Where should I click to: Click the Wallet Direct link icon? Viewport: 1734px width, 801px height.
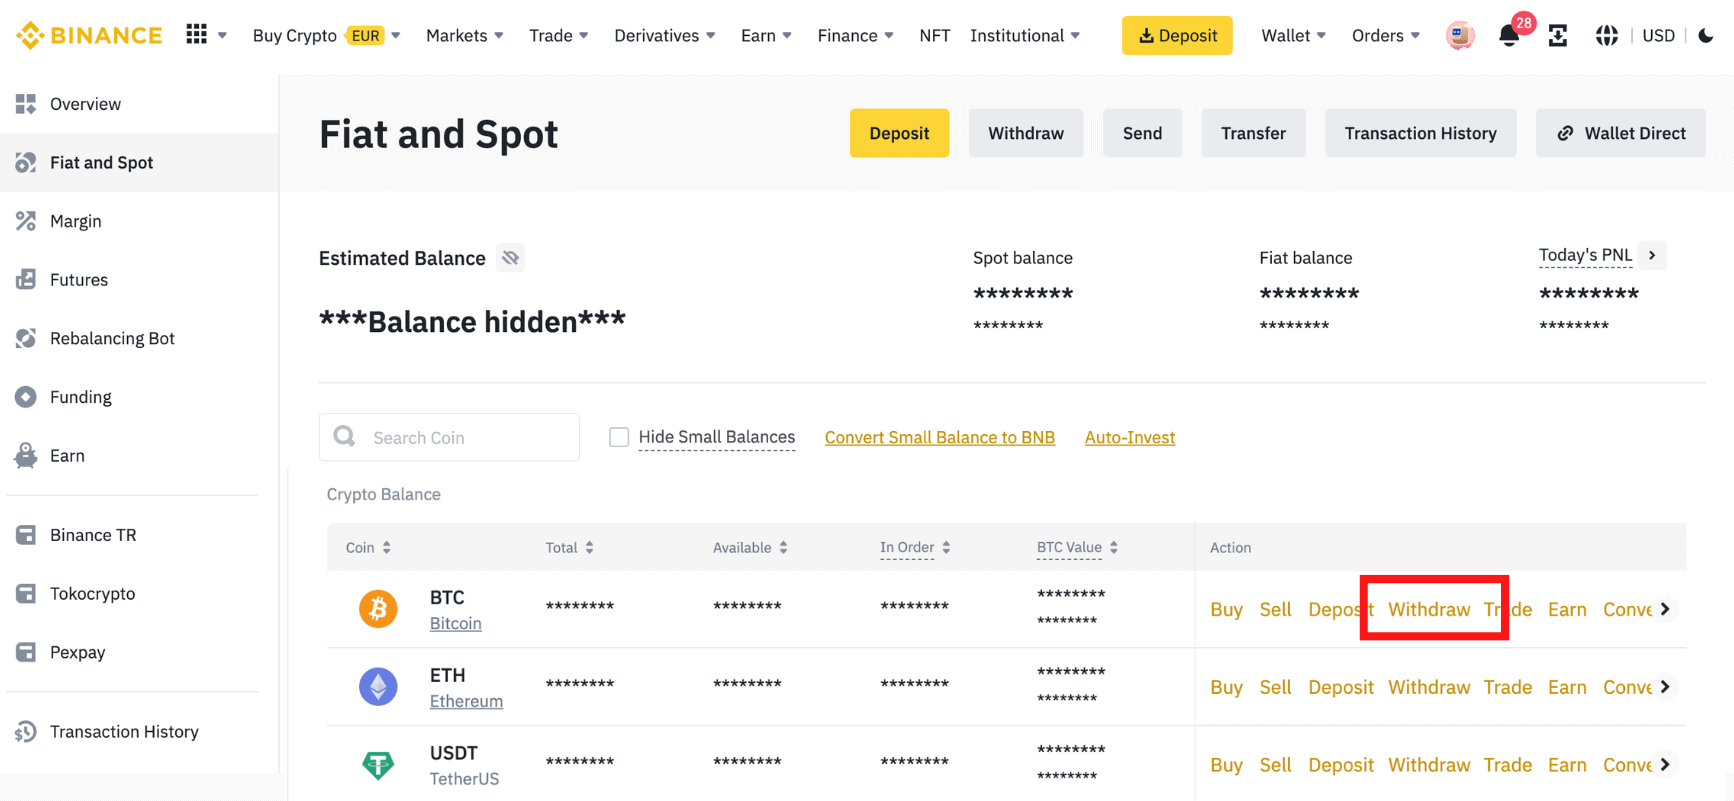(x=1566, y=133)
